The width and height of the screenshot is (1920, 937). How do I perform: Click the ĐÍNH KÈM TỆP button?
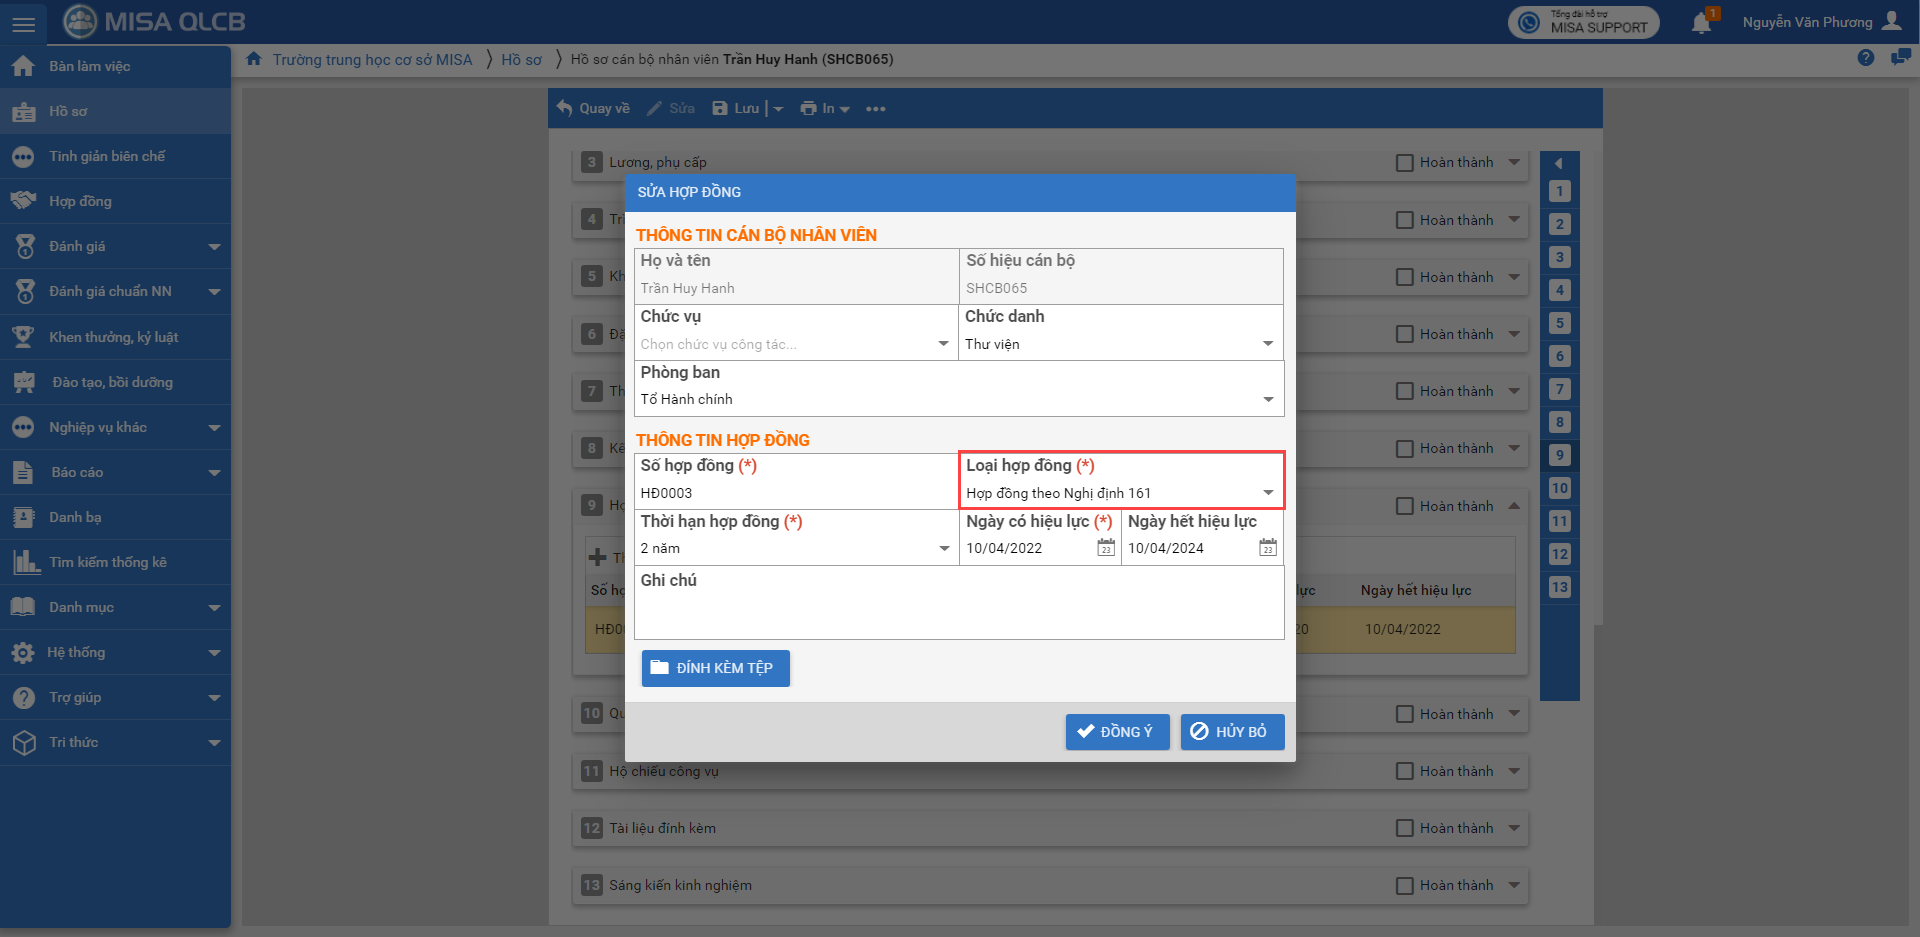click(715, 668)
